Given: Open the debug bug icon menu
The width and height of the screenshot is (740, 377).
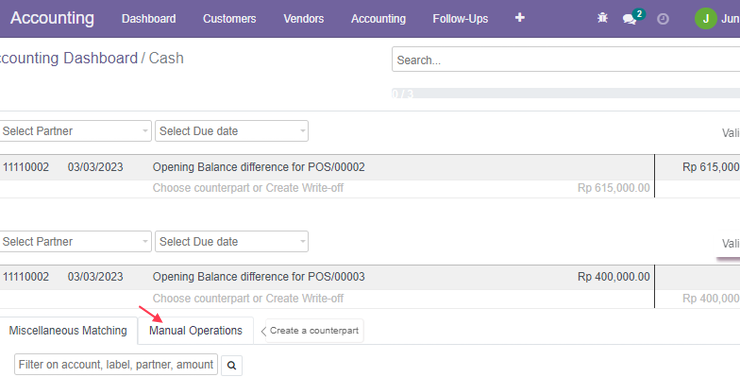Looking at the screenshot, I should tap(602, 18).
